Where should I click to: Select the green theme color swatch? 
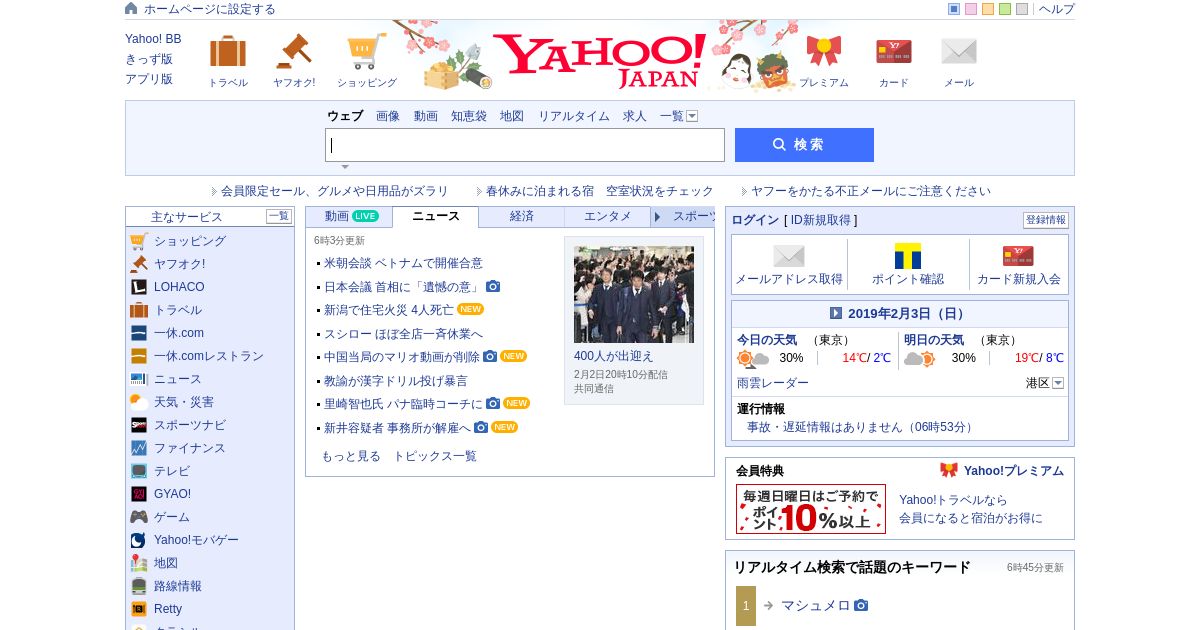point(1005,9)
